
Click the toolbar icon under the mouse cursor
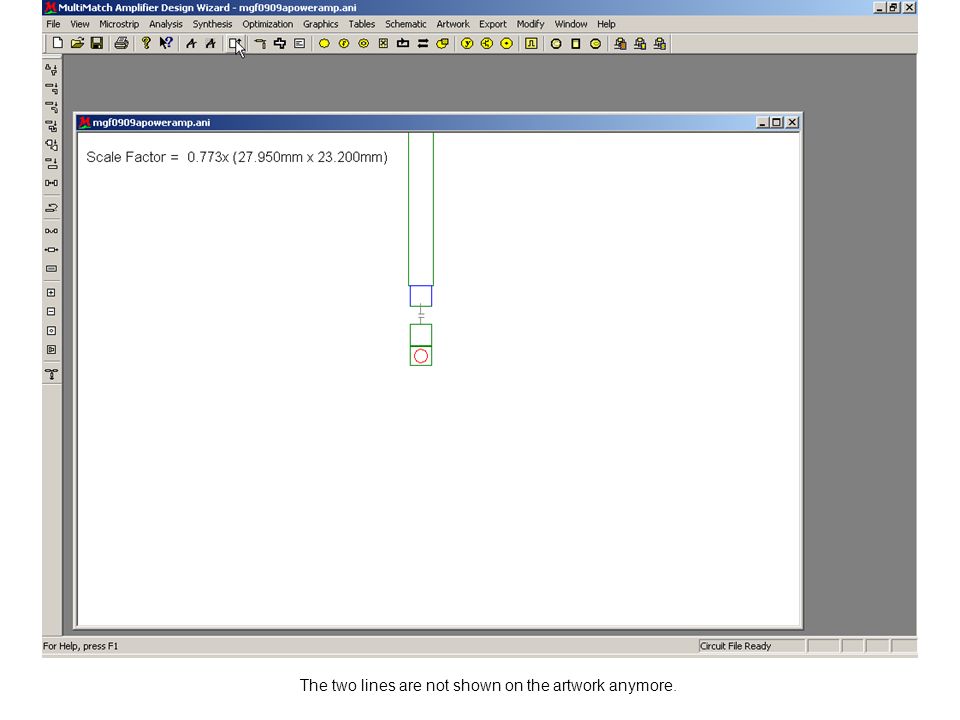235,43
